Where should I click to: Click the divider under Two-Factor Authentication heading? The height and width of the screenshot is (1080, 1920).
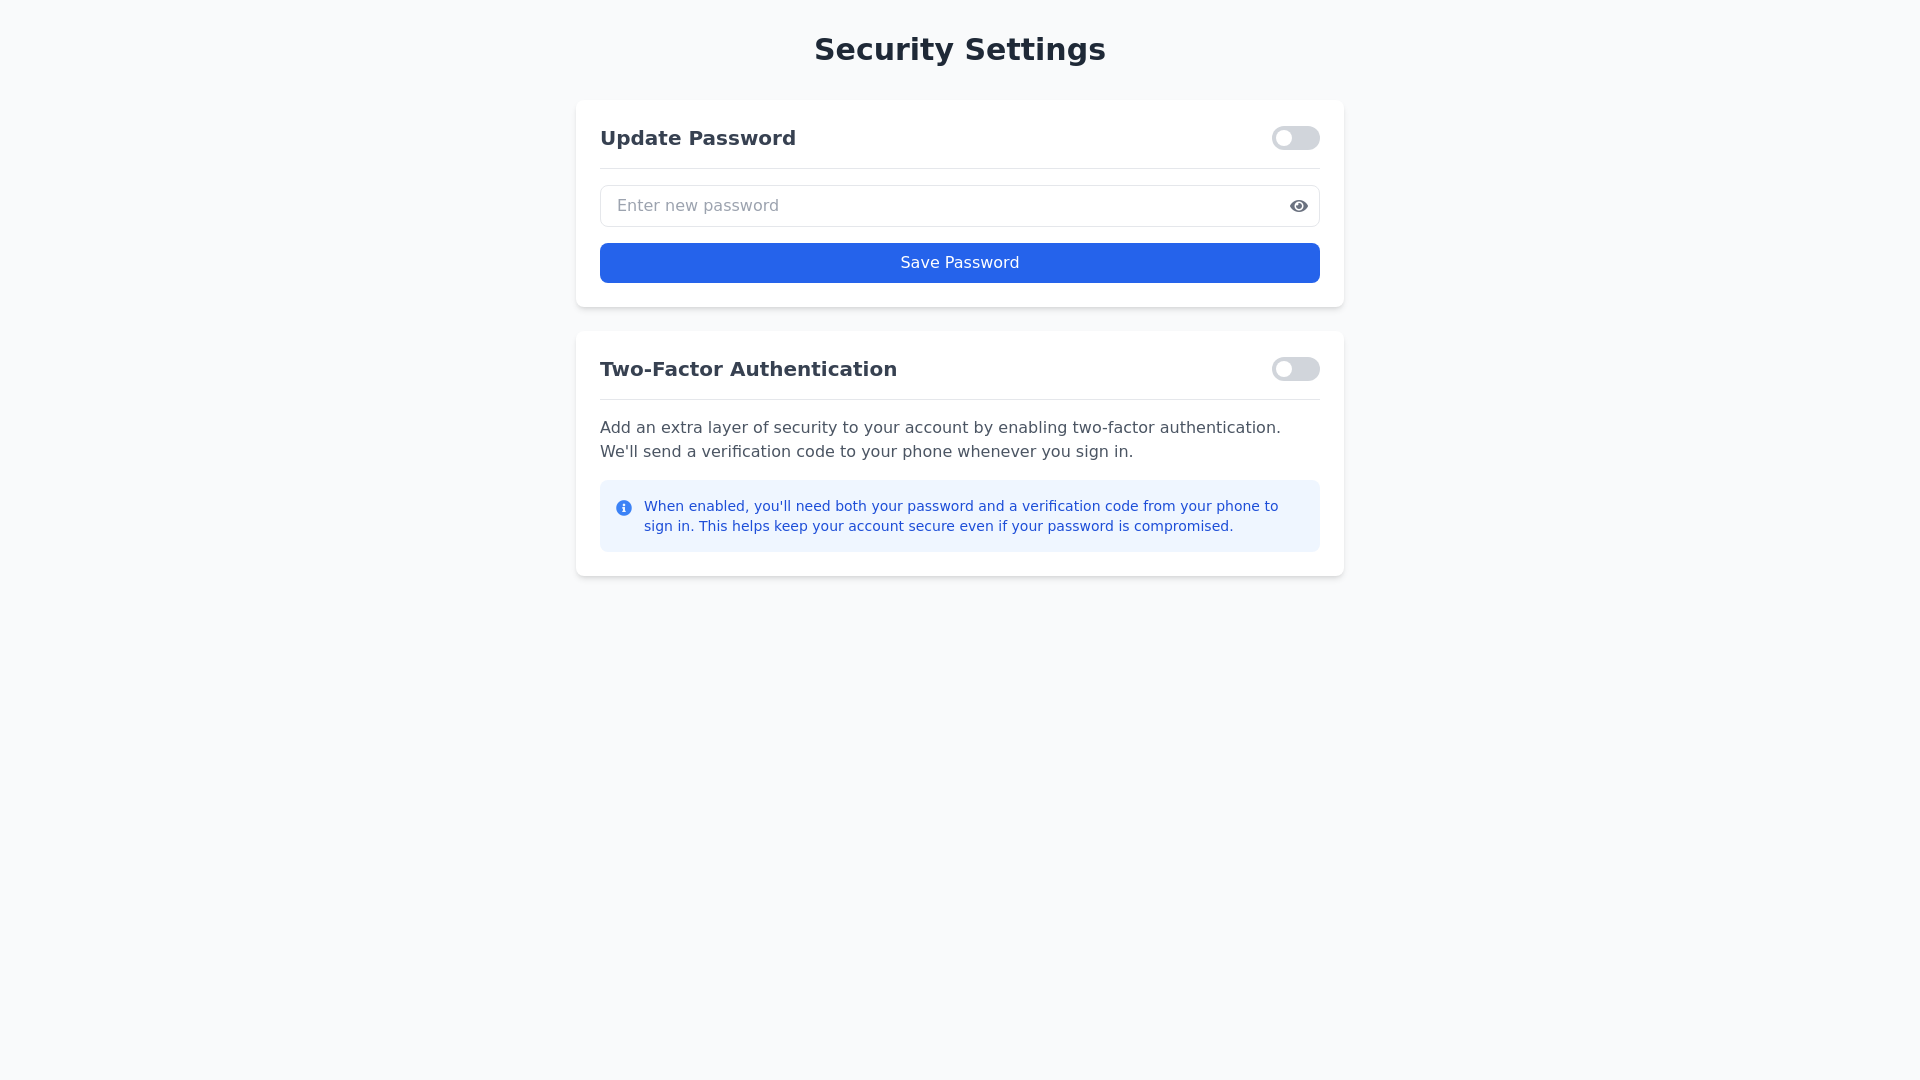pos(959,399)
